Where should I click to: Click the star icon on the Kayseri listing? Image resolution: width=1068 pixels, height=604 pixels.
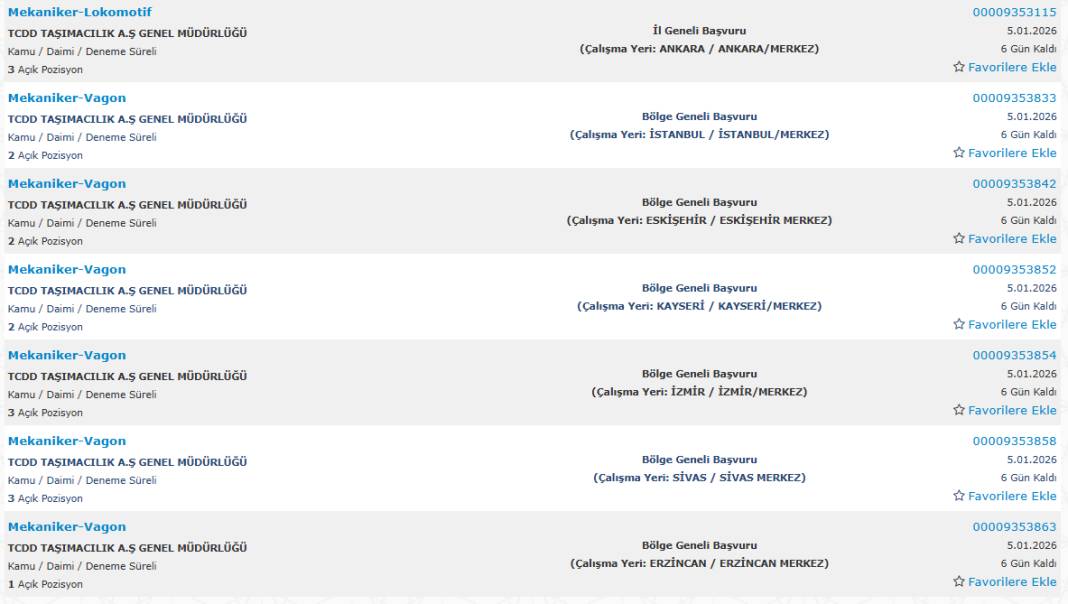959,325
